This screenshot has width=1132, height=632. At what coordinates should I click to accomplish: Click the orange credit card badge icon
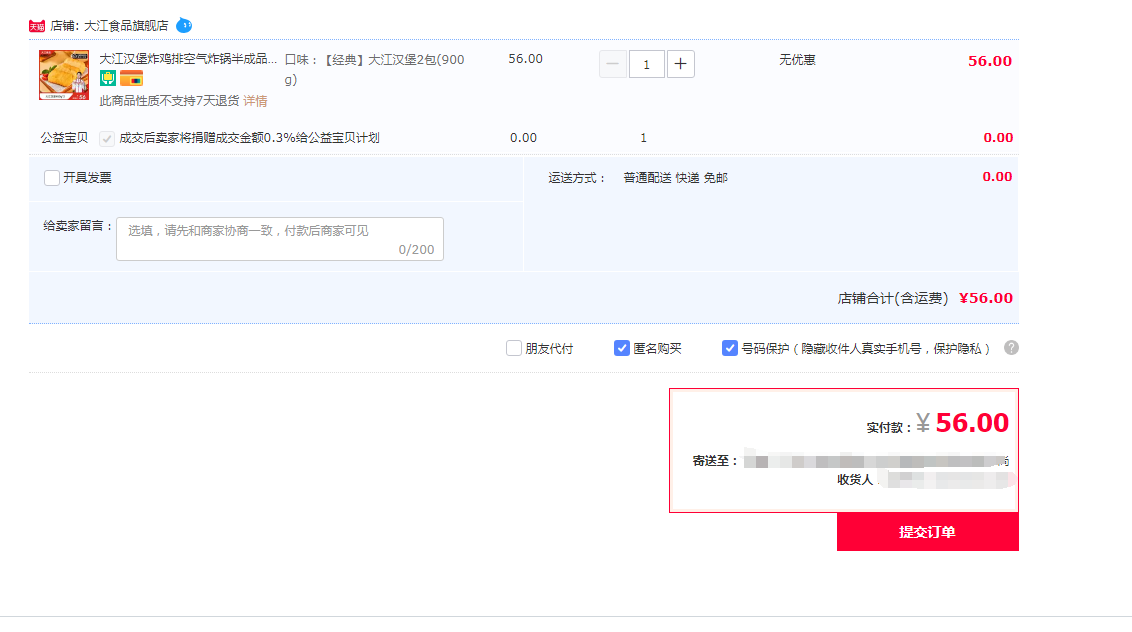click(x=131, y=78)
